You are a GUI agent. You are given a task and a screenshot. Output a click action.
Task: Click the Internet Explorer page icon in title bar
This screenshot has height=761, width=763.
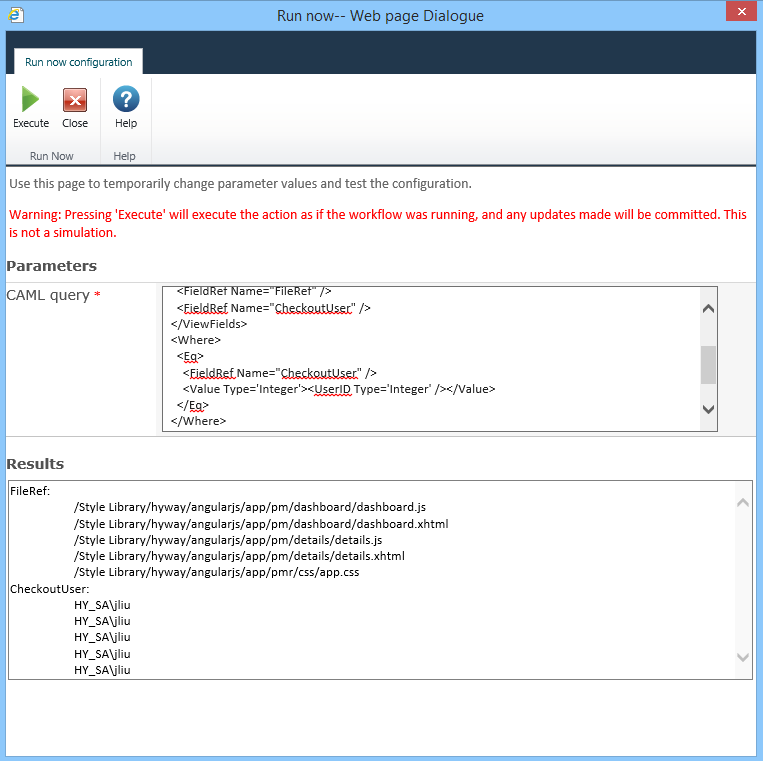[15, 14]
